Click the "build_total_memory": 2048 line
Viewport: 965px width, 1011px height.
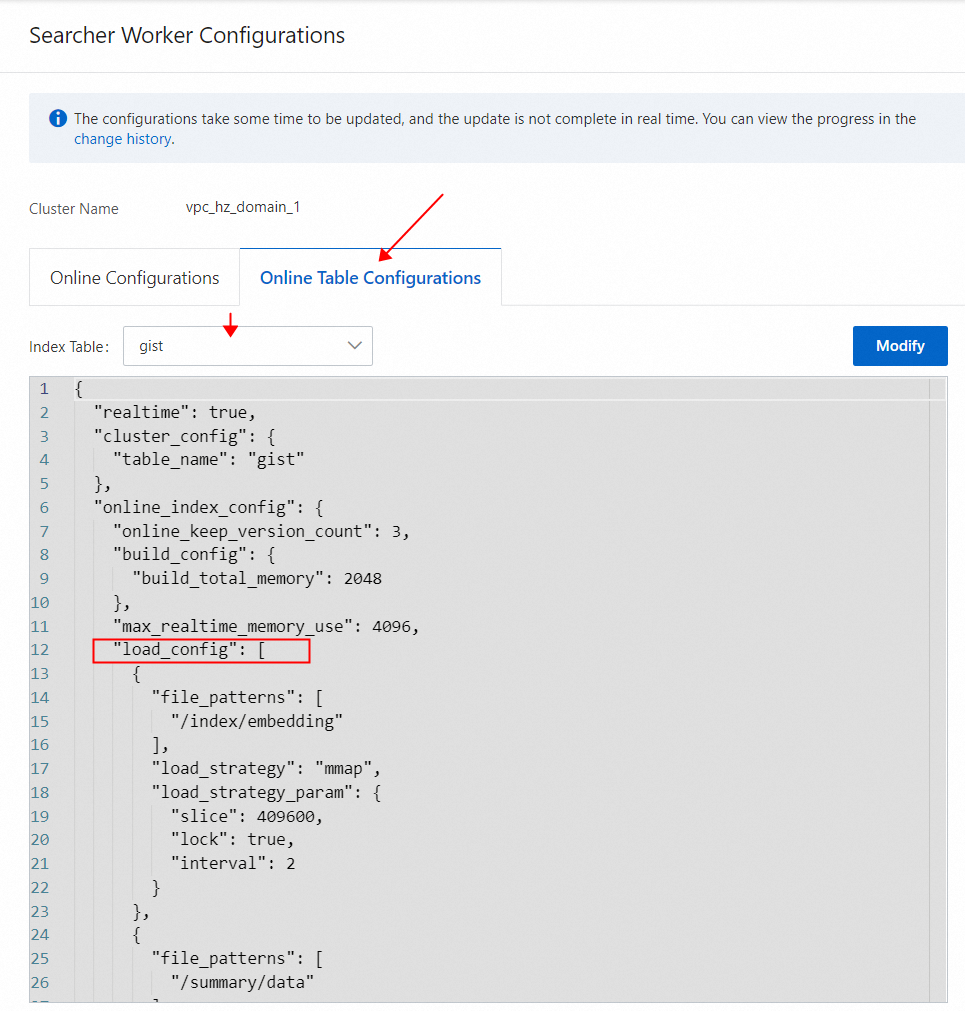pos(257,578)
